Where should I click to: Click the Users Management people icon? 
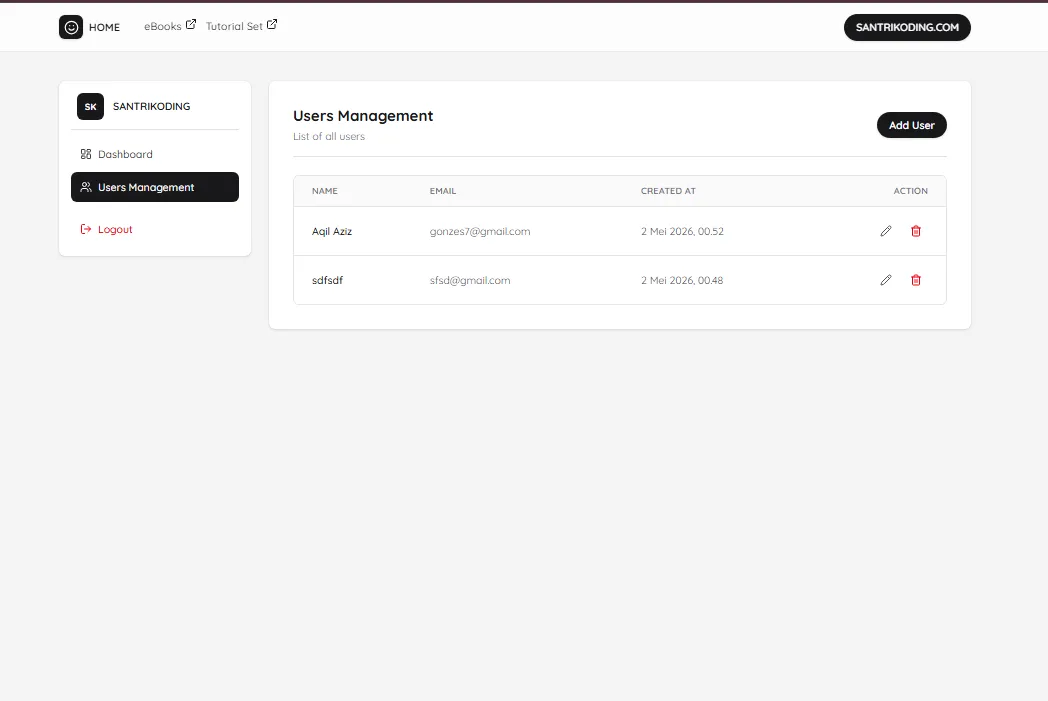point(86,187)
